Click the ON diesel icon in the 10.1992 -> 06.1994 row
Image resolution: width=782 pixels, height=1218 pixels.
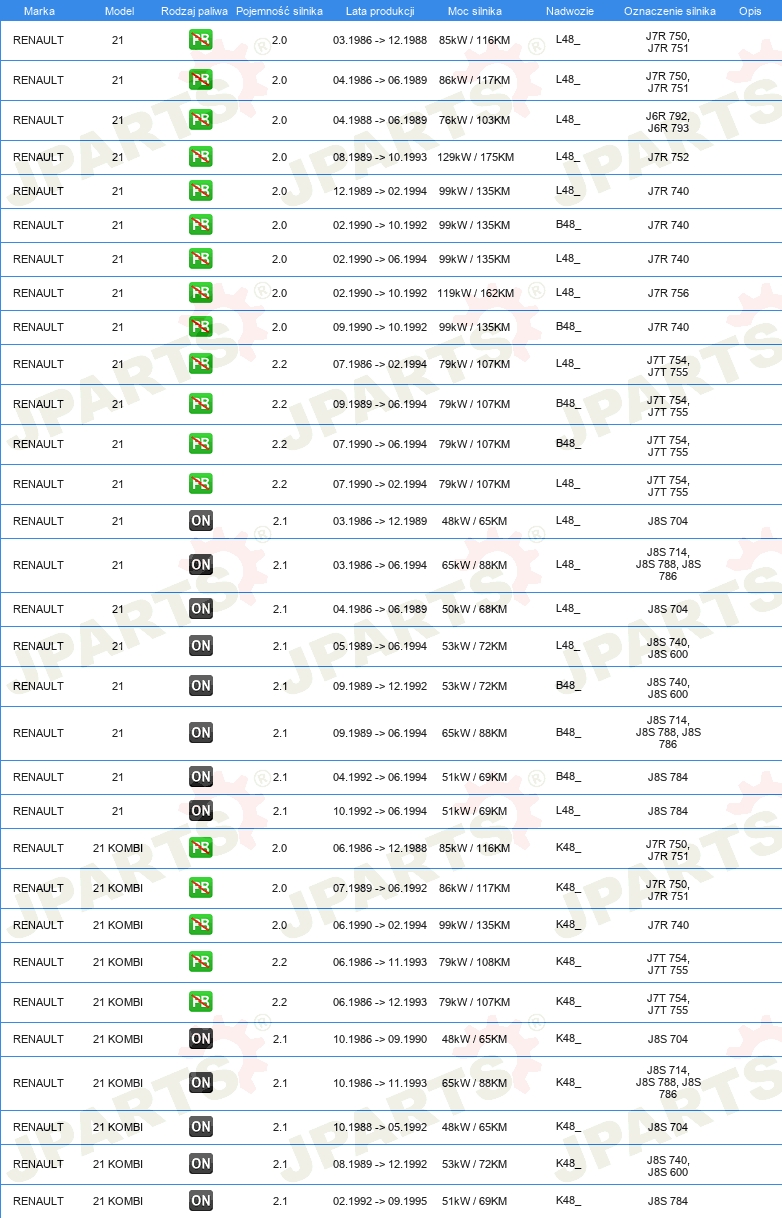[201, 811]
